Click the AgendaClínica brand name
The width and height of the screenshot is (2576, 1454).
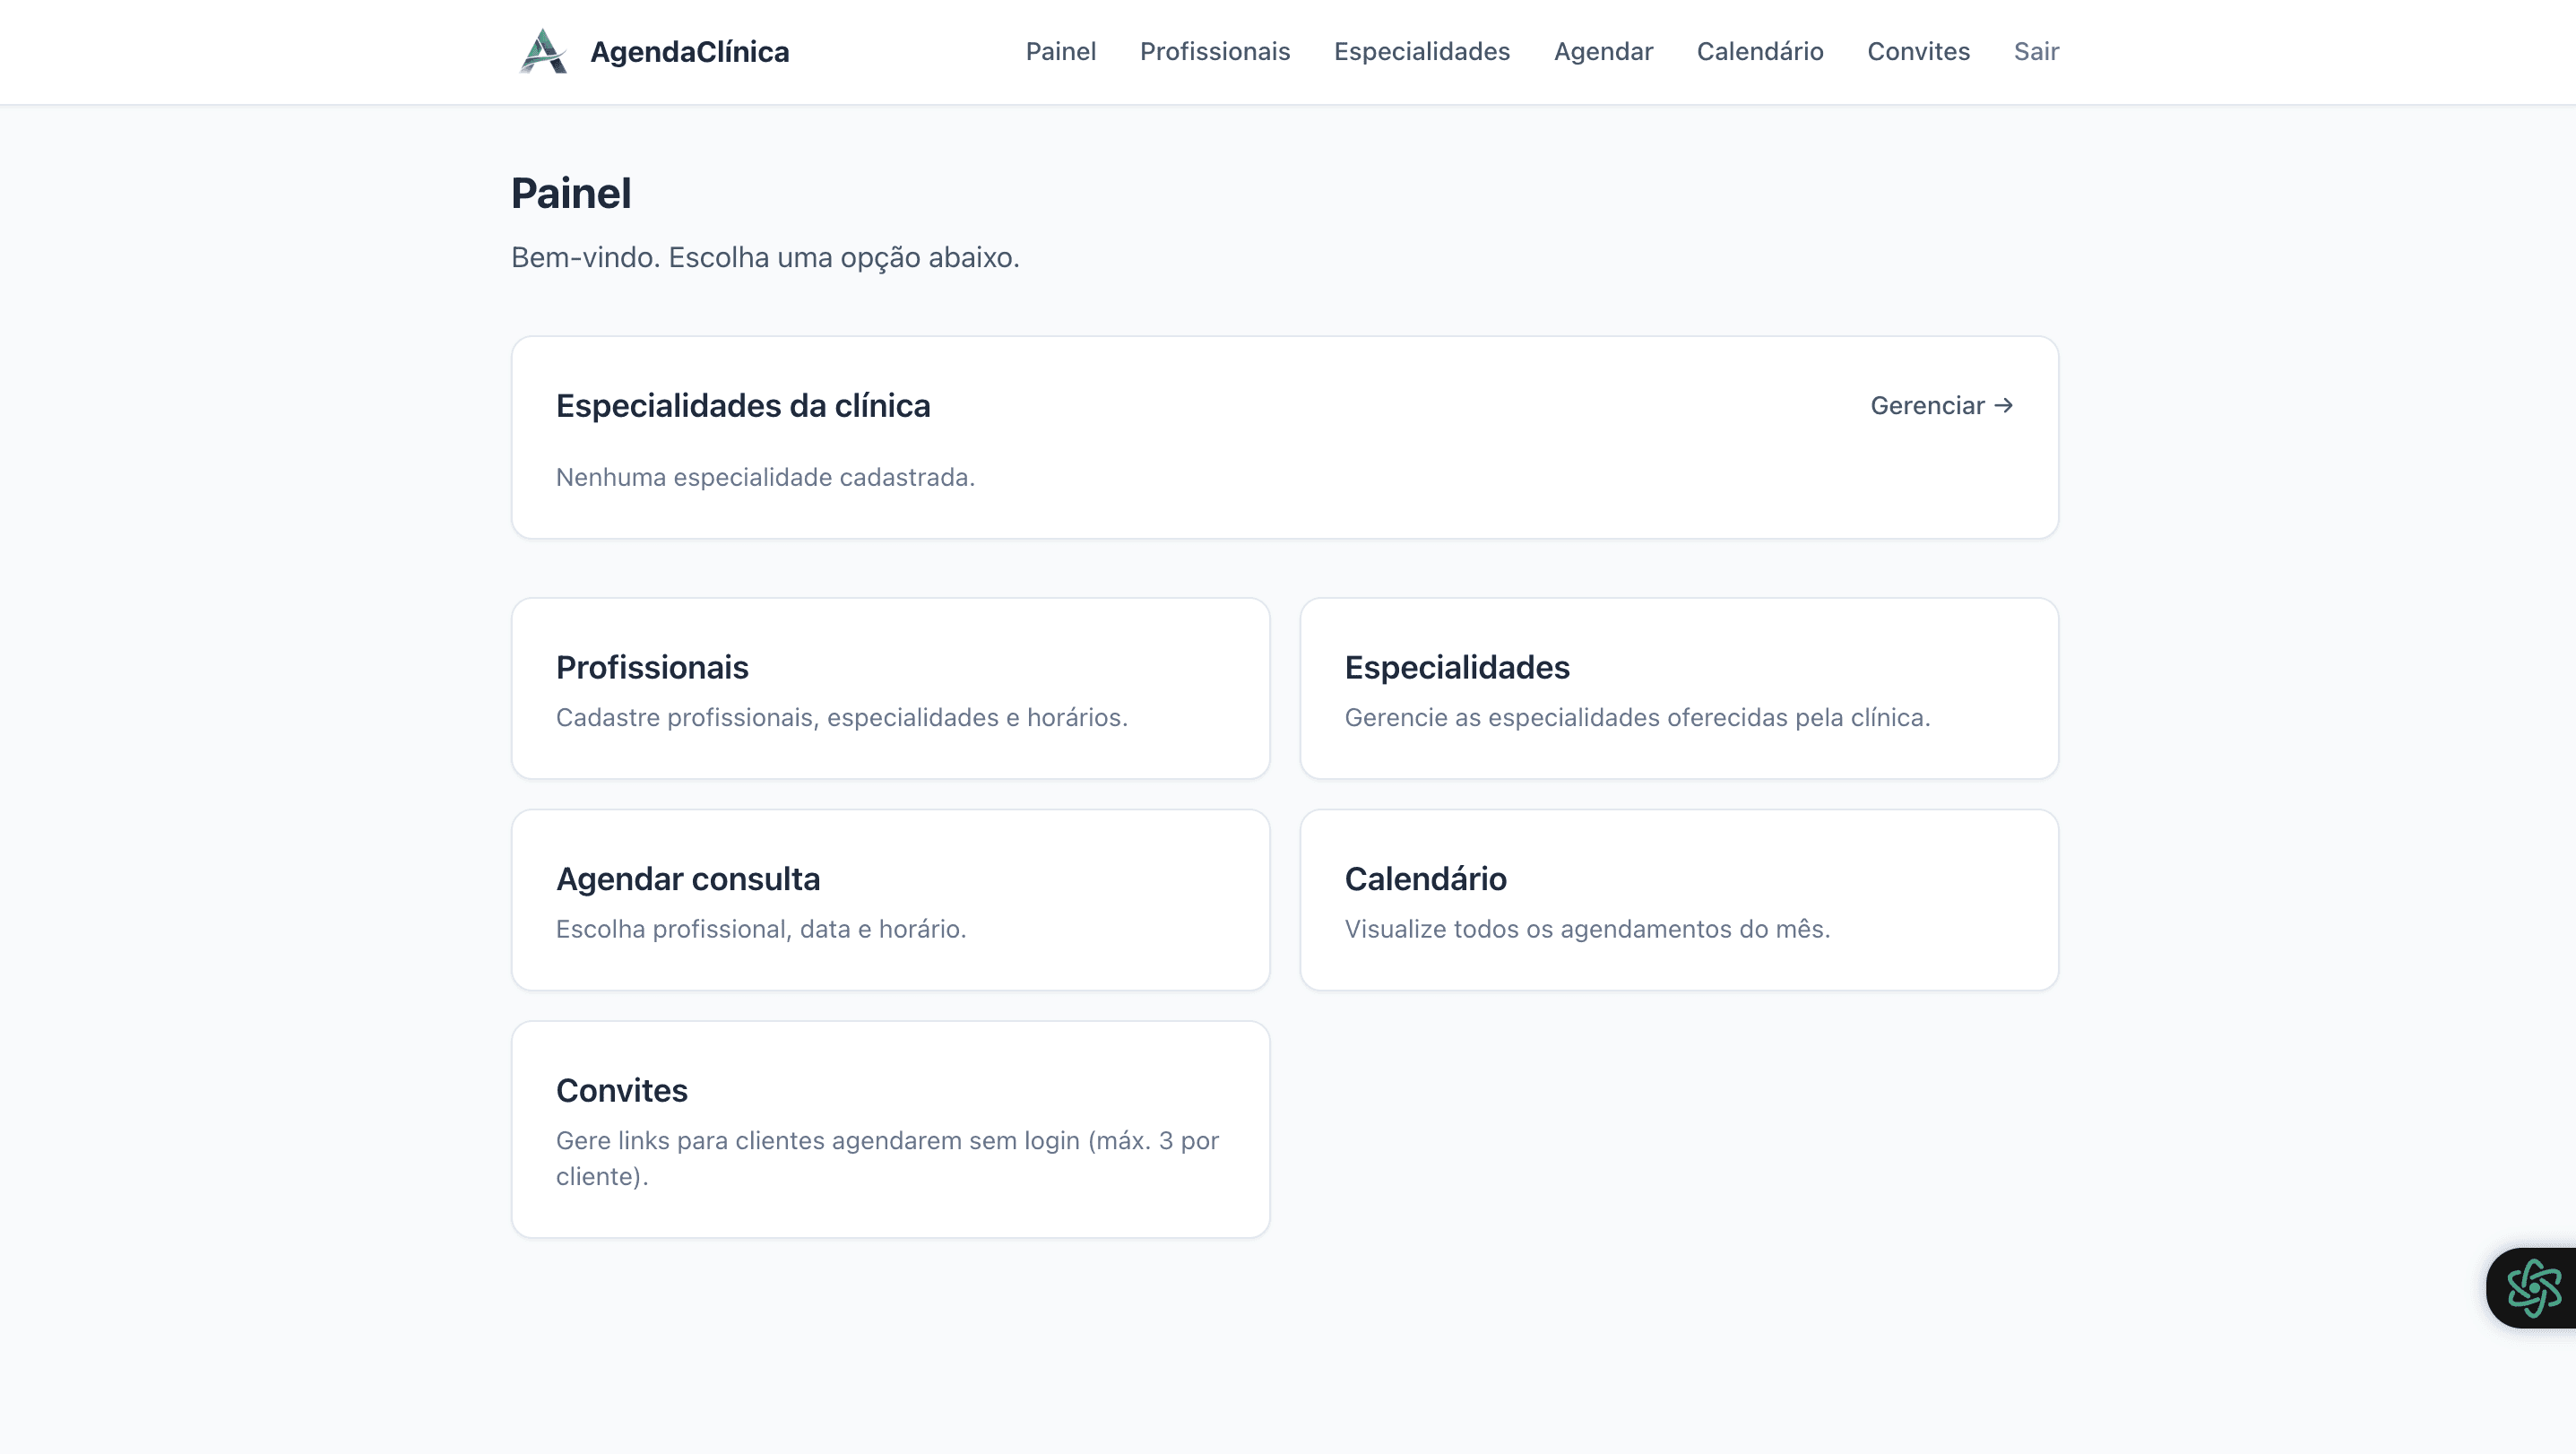689,52
